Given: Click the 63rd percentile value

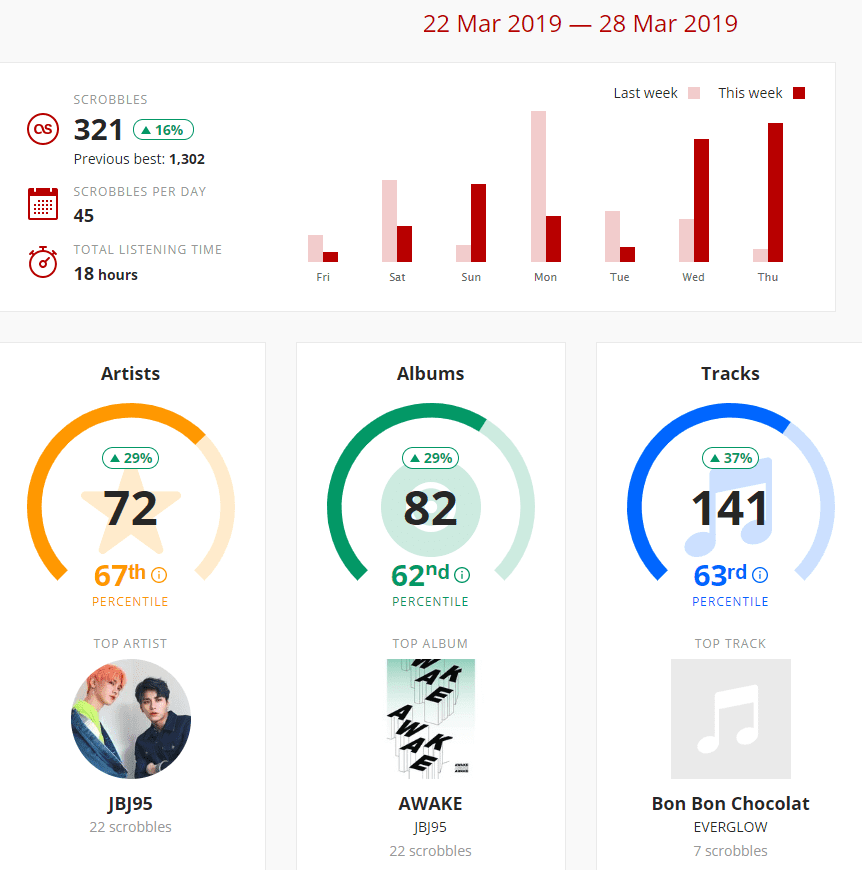Looking at the screenshot, I should 721,575.
